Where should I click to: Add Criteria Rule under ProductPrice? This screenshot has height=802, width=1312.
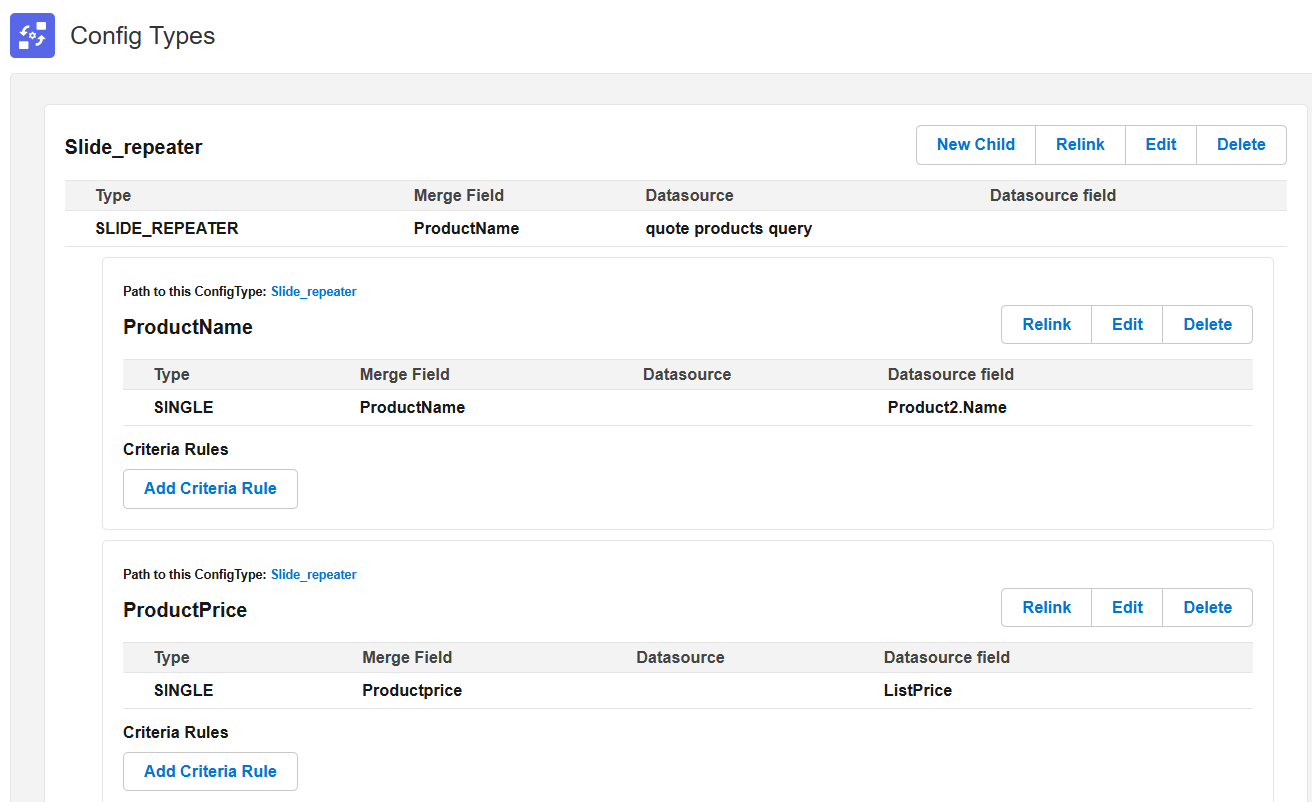coord(210,772)
